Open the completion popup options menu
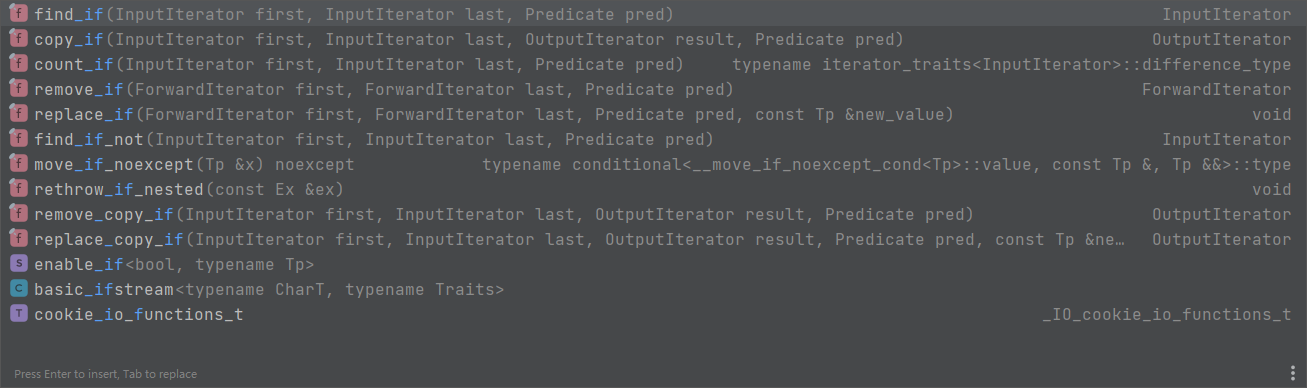1307x388 pixels. click(1293, 373)
